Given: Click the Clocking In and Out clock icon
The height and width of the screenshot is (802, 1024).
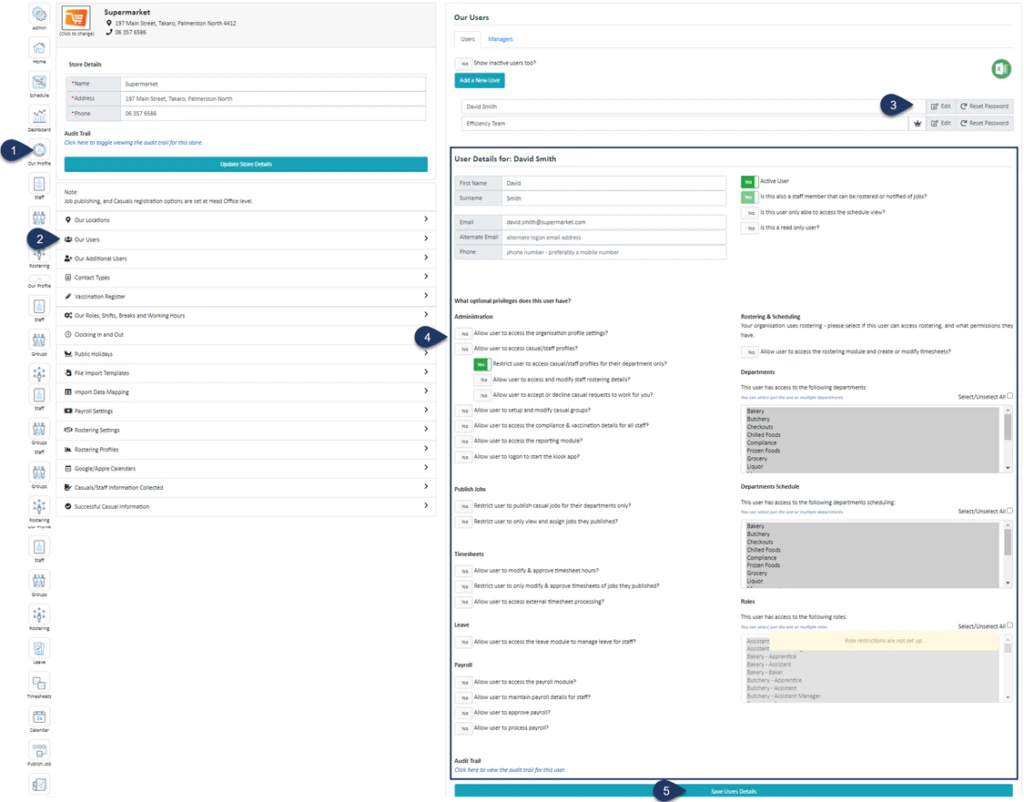Looking at the screenshot, I should tap(68, 334).
